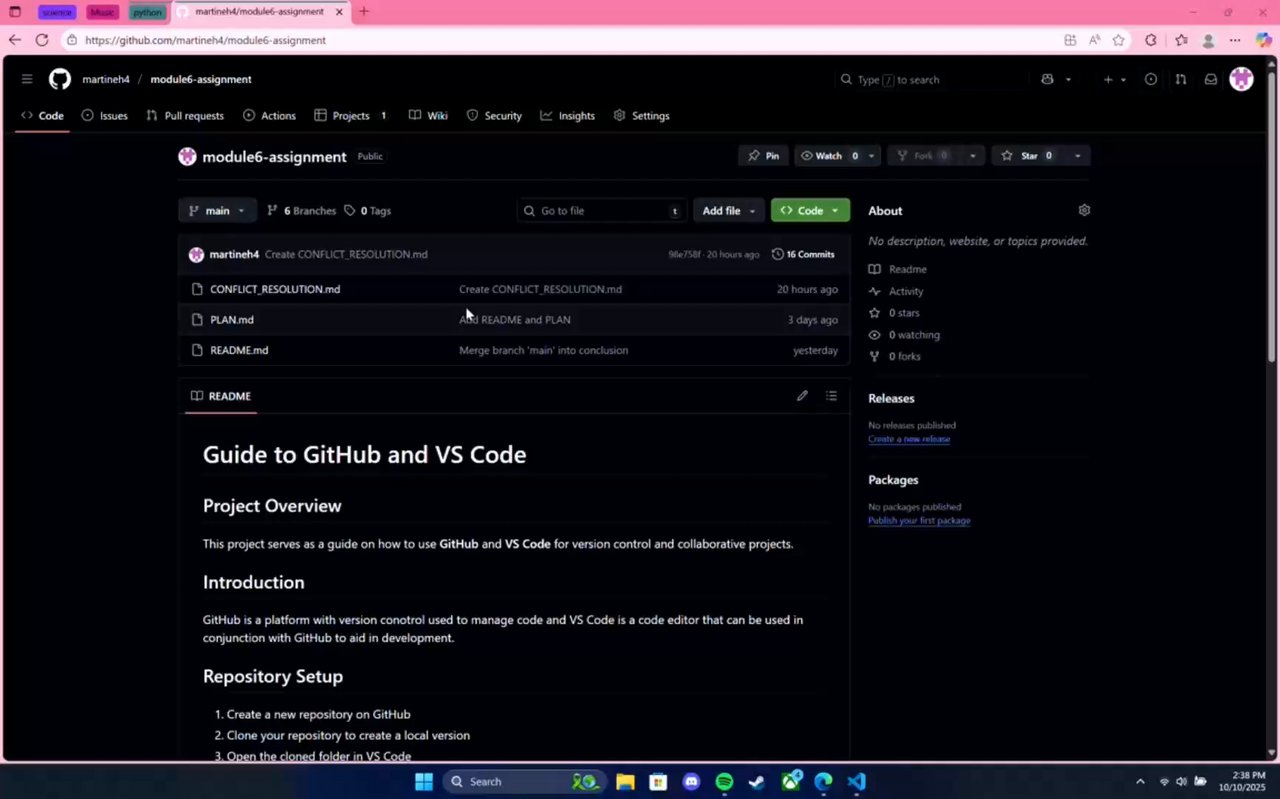
Task: Switch to the Wiki tab
Action: coord(428,116)
